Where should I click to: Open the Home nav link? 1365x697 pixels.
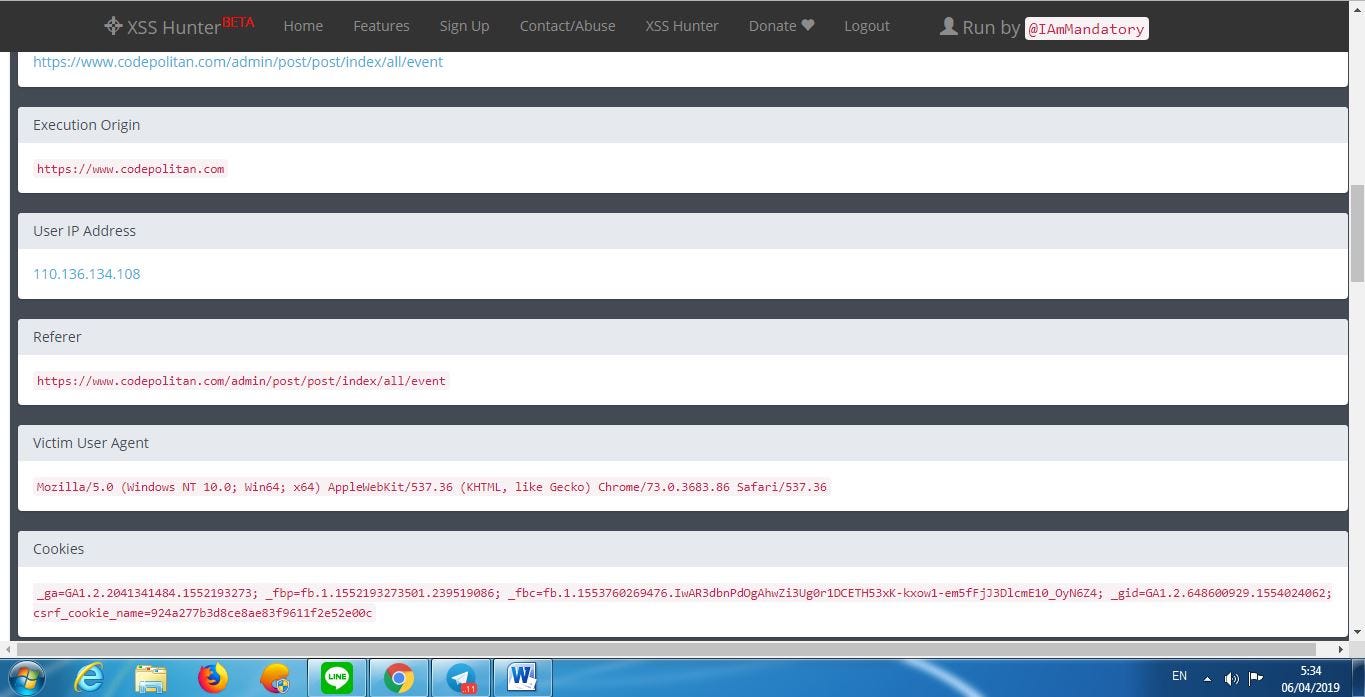click(303, 26)
